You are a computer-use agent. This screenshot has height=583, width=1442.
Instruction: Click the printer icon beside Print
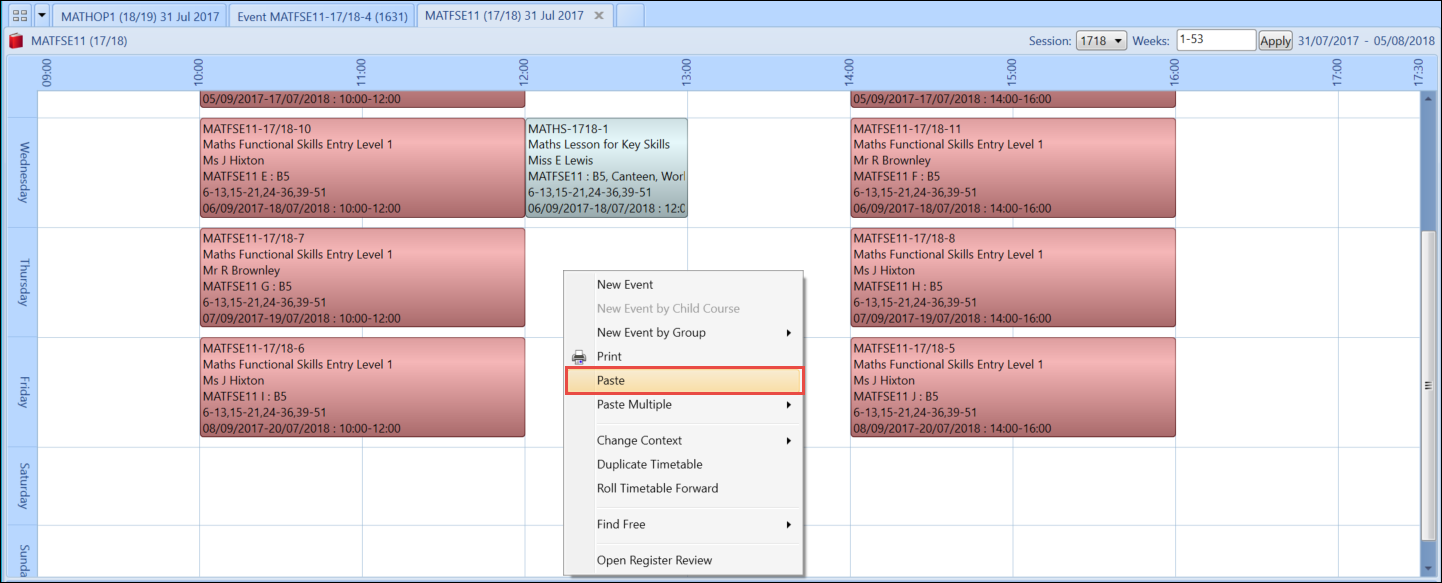(x=578, y=357)
